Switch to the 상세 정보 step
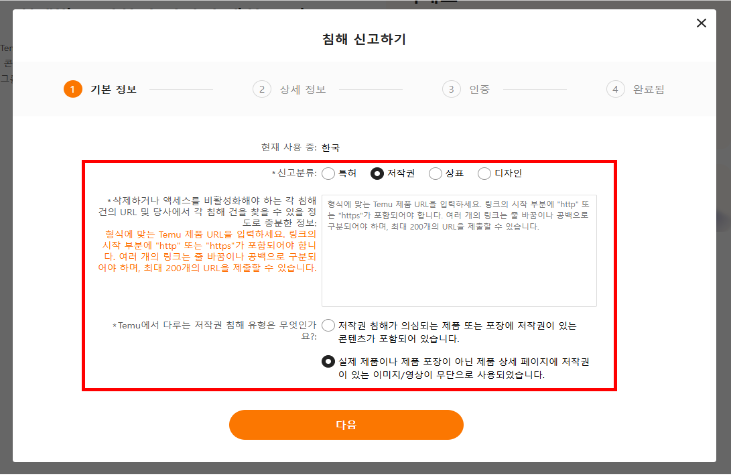The width and height of the screenshot is (732, 475). coord(303,89)
